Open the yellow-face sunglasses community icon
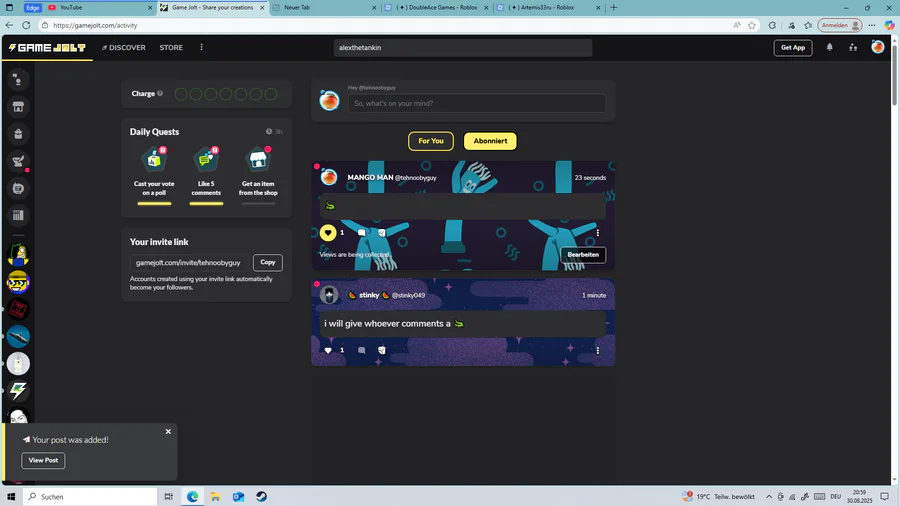Screen dimensions: 900x506 coord(18,282)
